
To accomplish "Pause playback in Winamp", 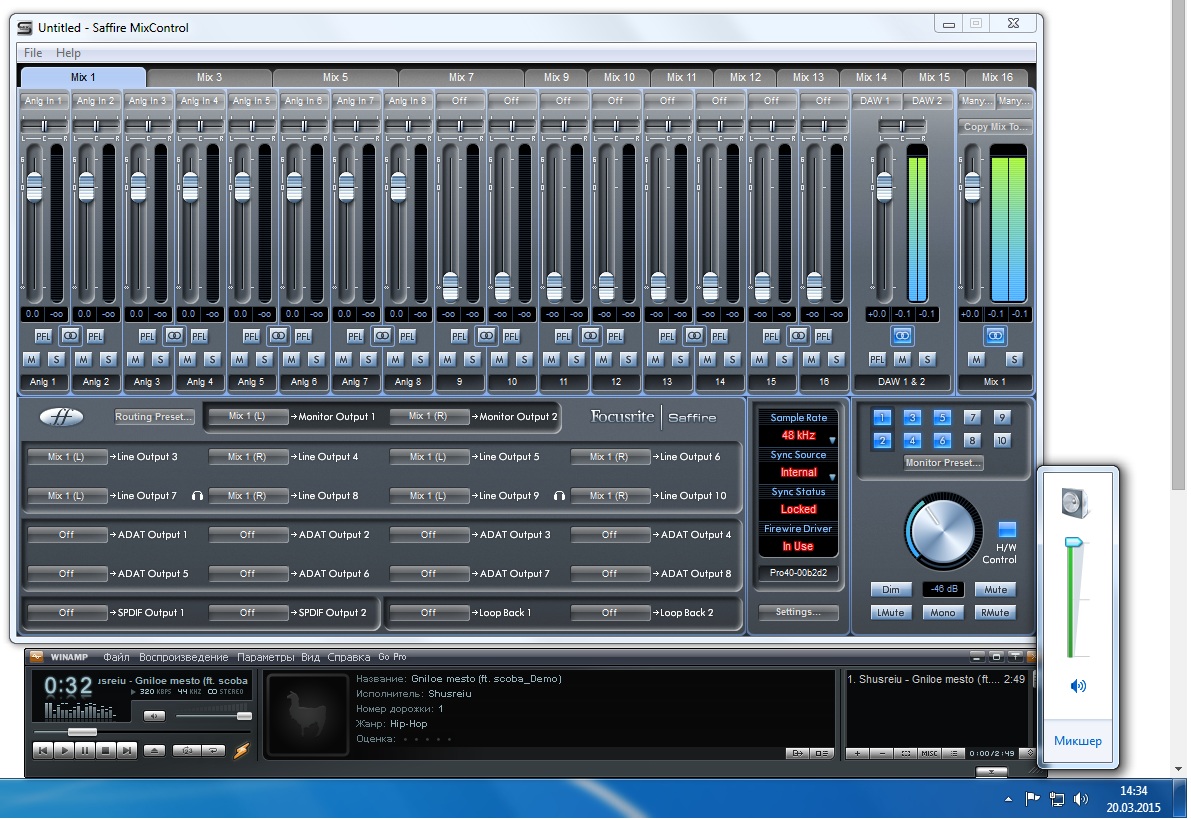I will 84,749.
